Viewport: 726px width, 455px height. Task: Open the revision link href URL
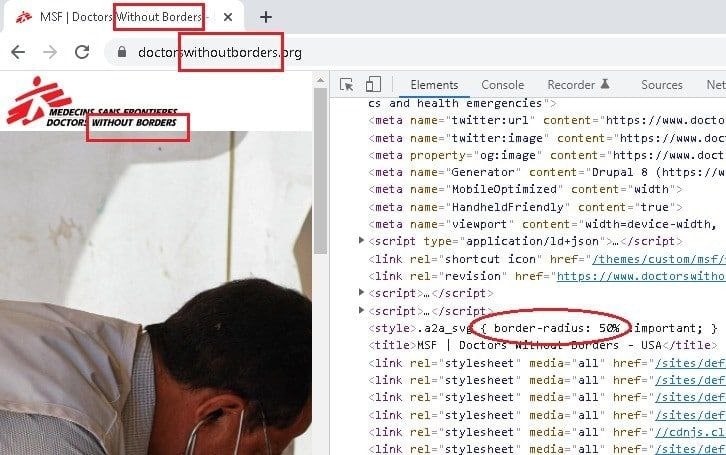pos(641,276)
